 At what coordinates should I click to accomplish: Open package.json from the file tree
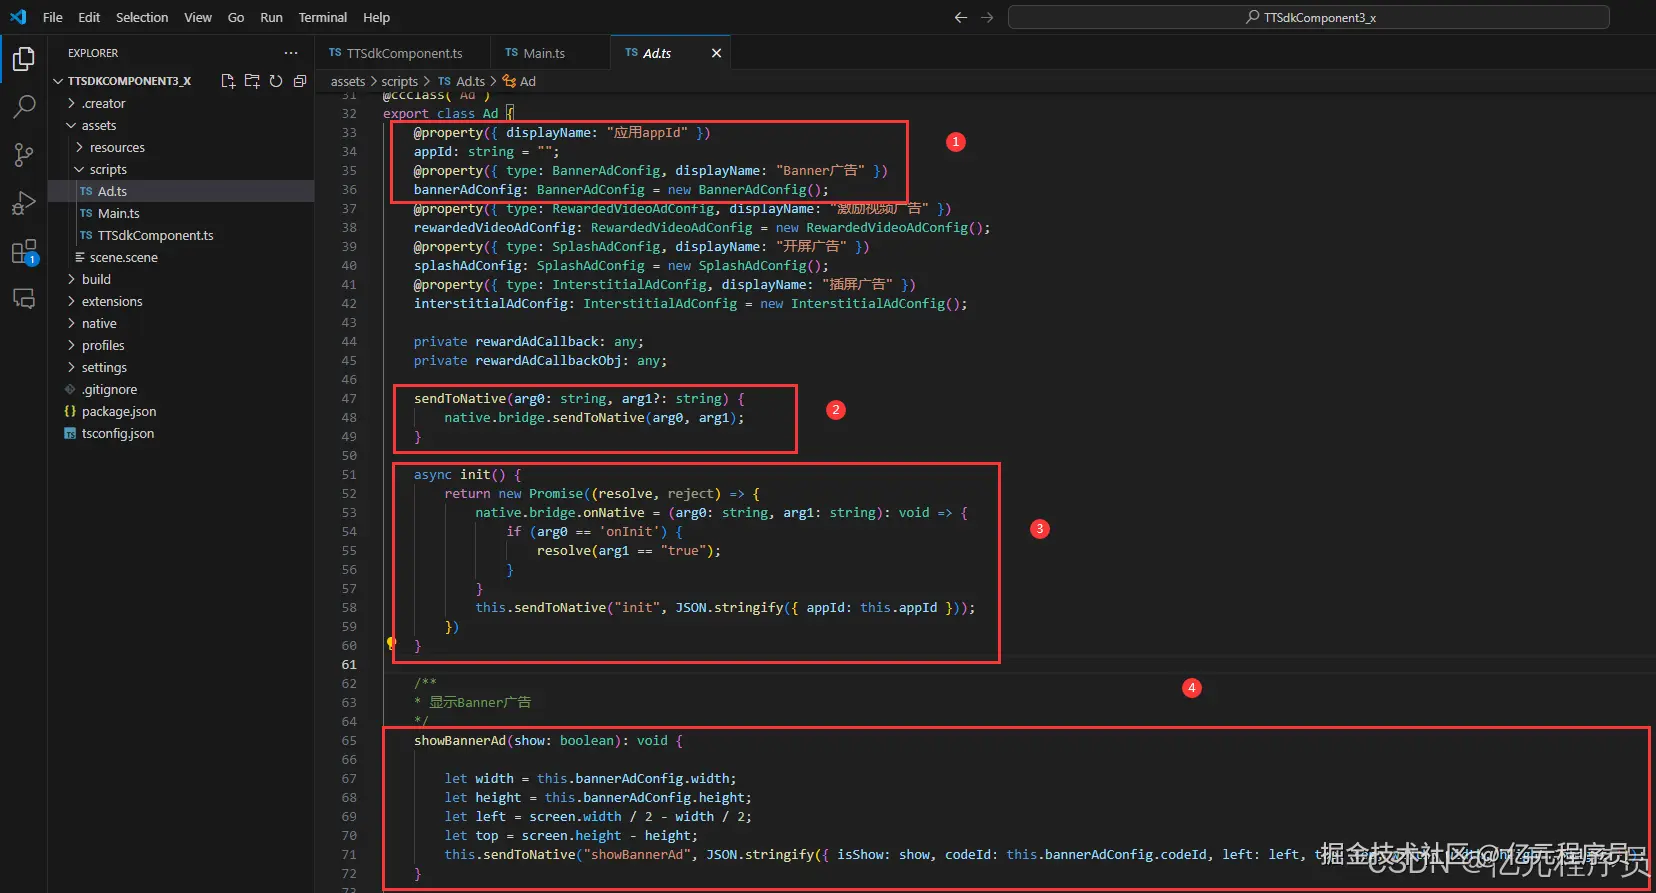coord(118,411)
